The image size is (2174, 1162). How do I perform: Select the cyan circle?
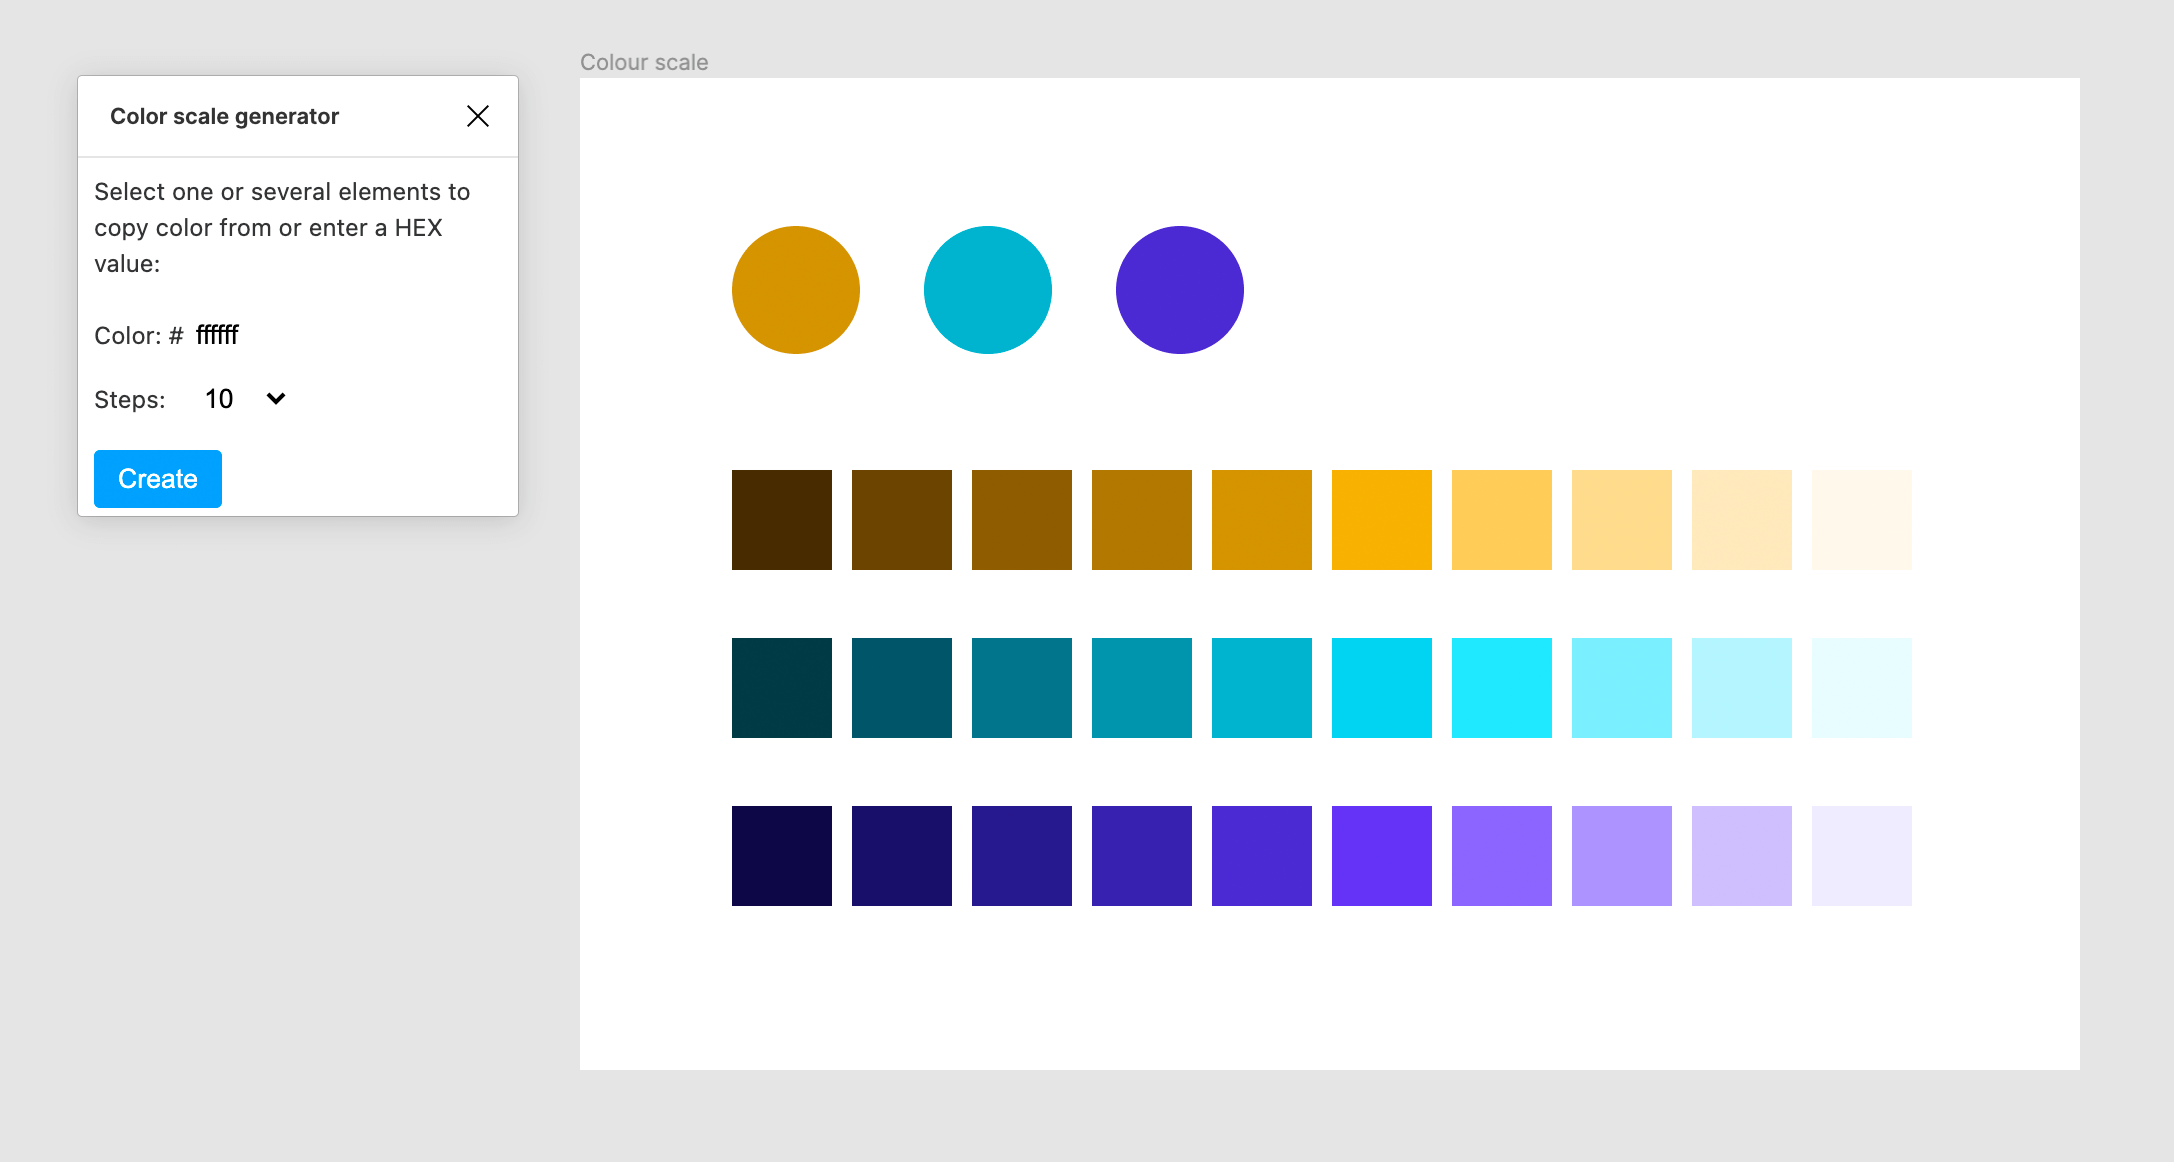tap(988, 290)
